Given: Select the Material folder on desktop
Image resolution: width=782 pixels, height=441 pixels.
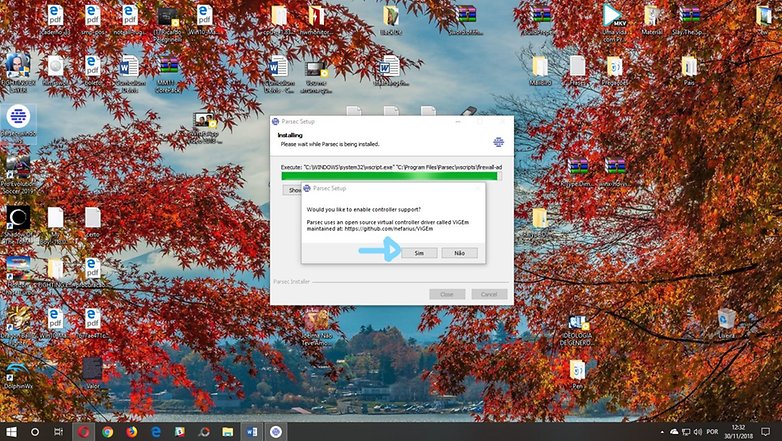Looking at the screenshot, I should 652,21.
